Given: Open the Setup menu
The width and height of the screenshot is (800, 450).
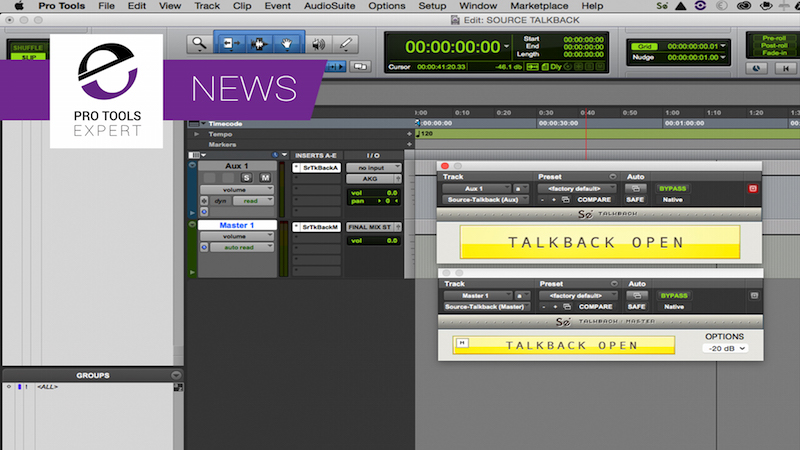Looking at the screenshot, I should [432, 6].
